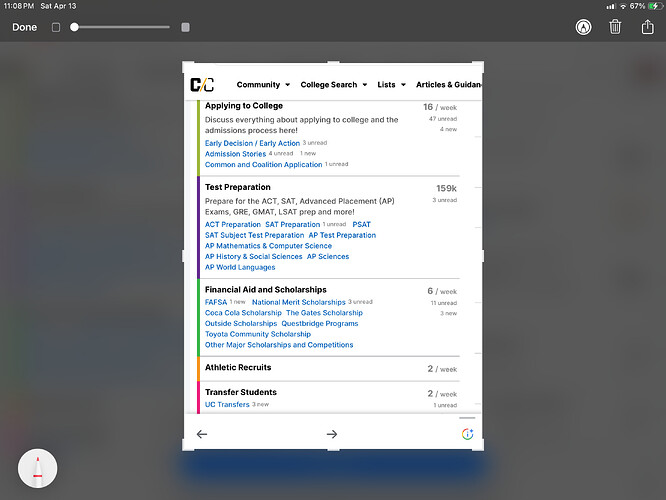Delete screenshot with trash icon

pos(615,27)
